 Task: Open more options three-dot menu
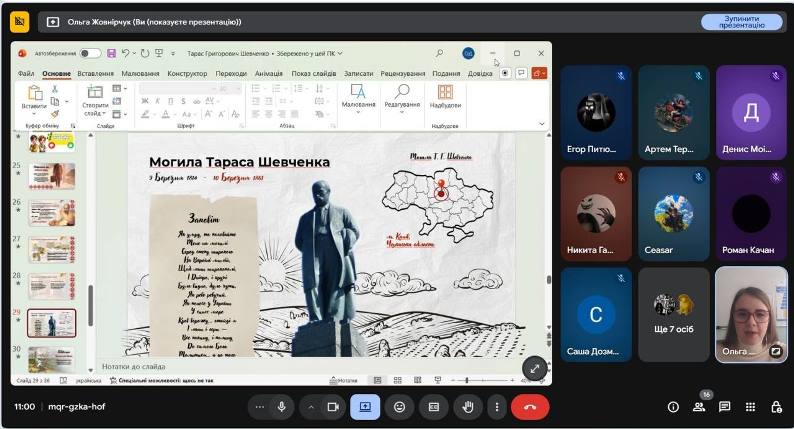click(497, 407)
